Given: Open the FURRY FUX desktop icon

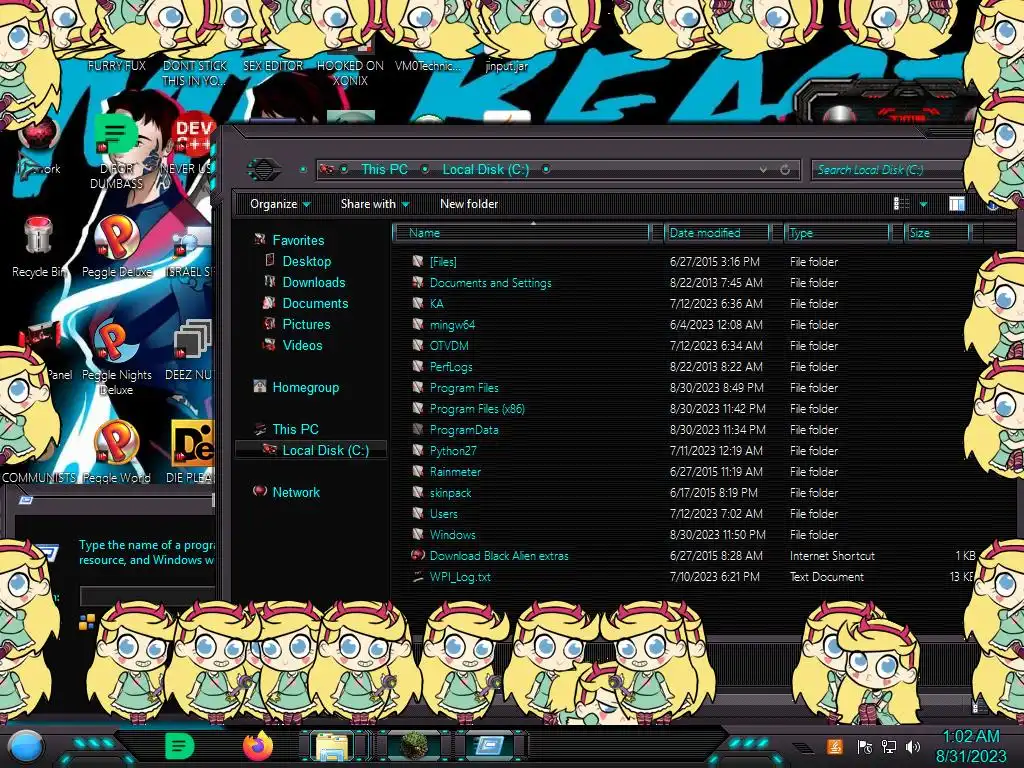Looking at the screenshot, I should pyautogui.click(x=116, y=65).
